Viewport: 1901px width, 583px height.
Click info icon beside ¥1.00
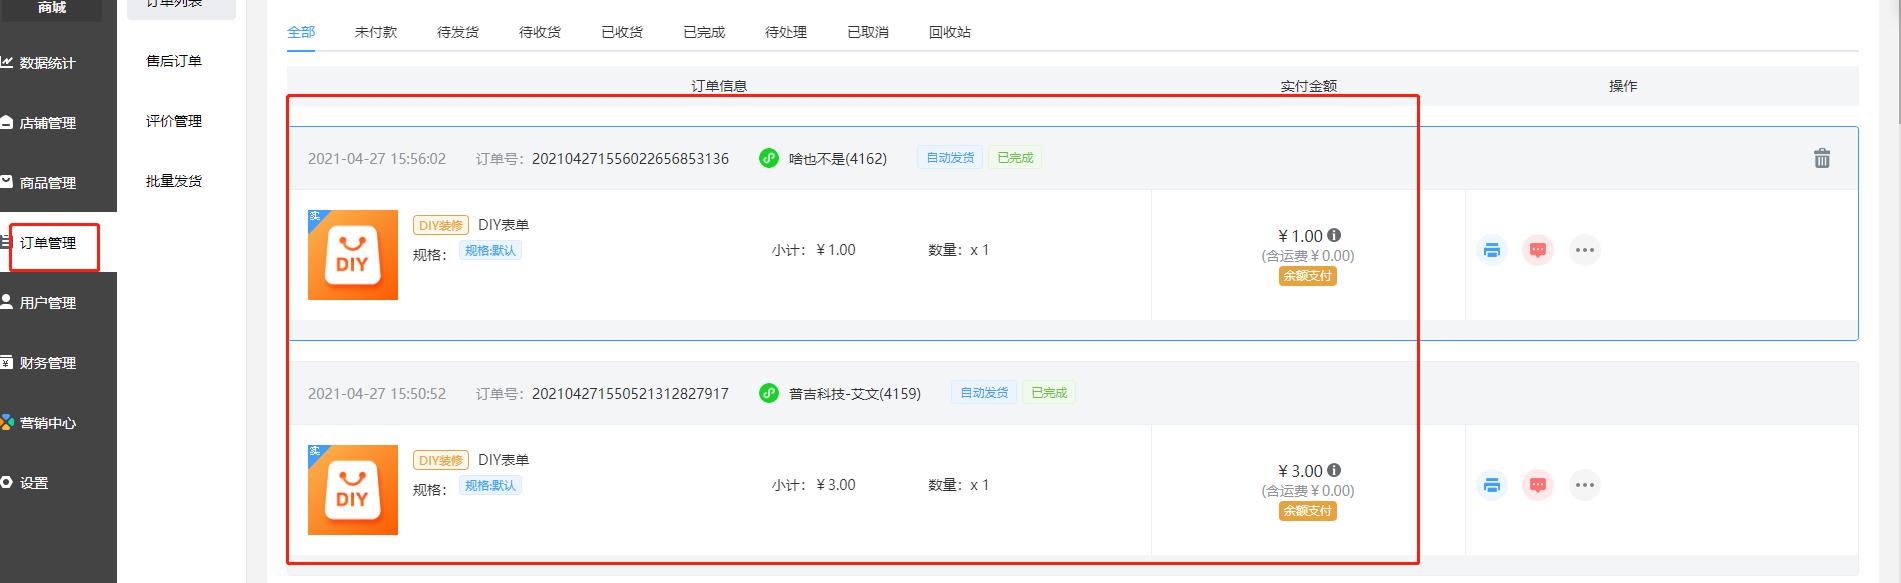pyautogui.click(x=1334, y=235)
